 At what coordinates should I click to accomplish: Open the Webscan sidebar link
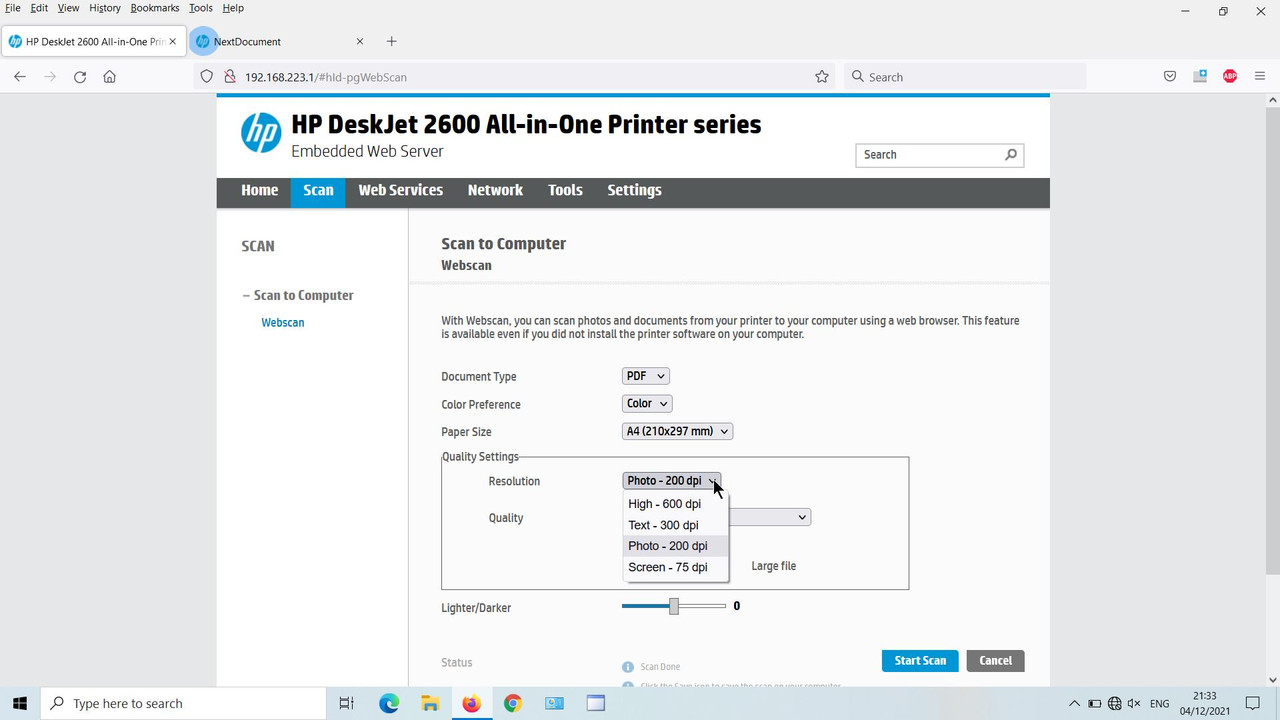[x=283, y=323]
